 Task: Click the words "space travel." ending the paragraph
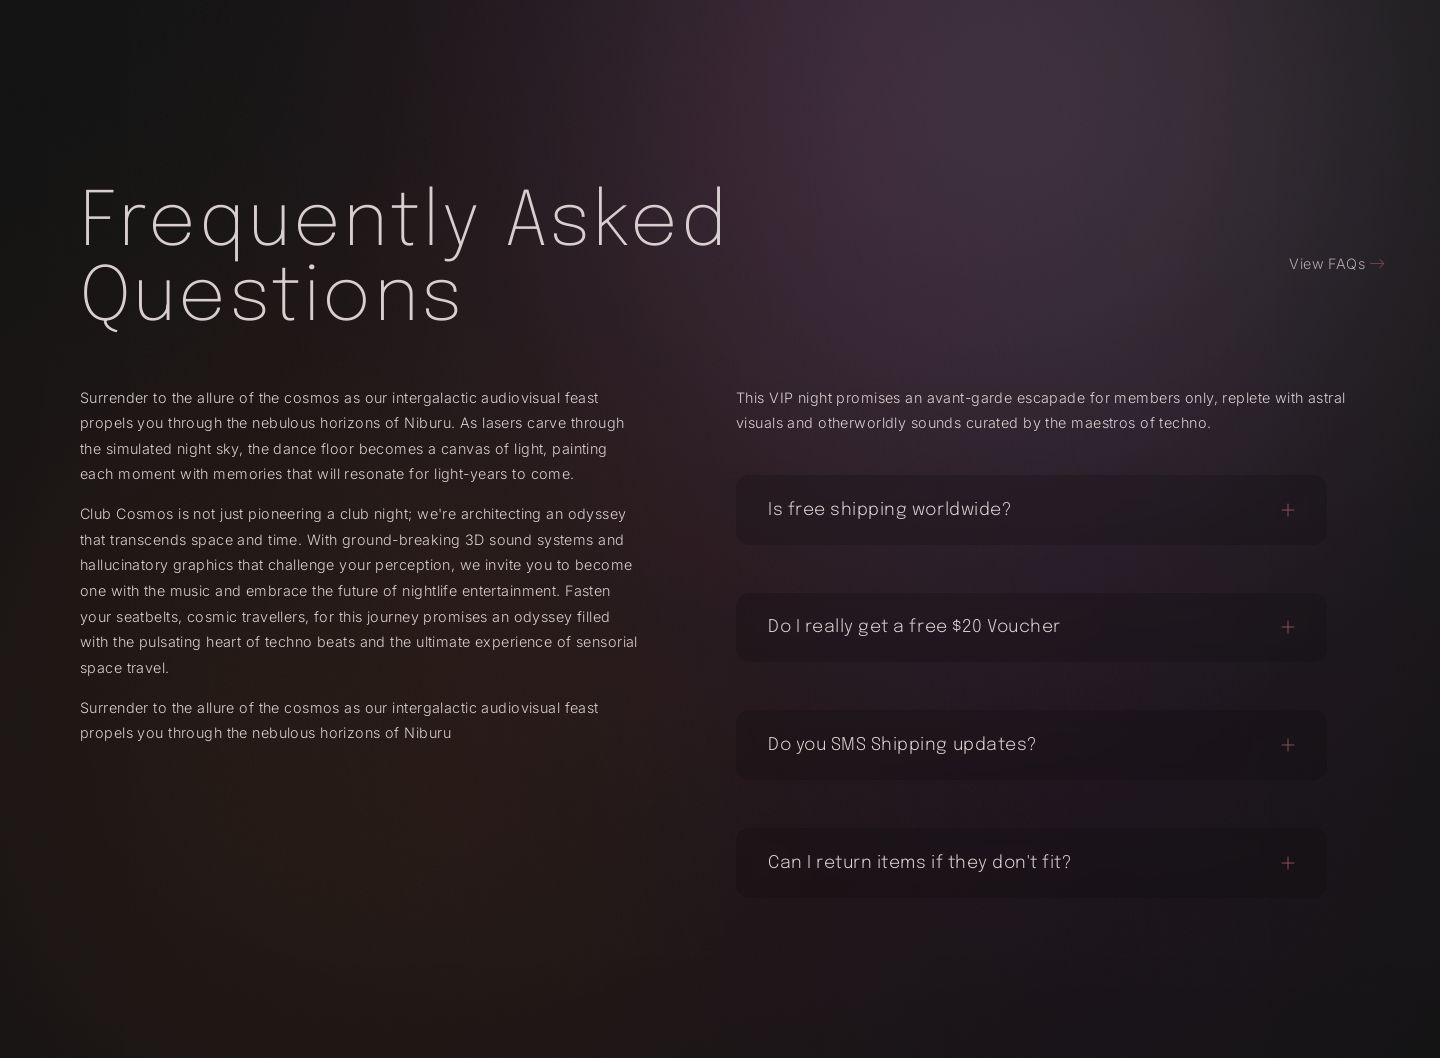pyautogui.click(x=124, y=668)
